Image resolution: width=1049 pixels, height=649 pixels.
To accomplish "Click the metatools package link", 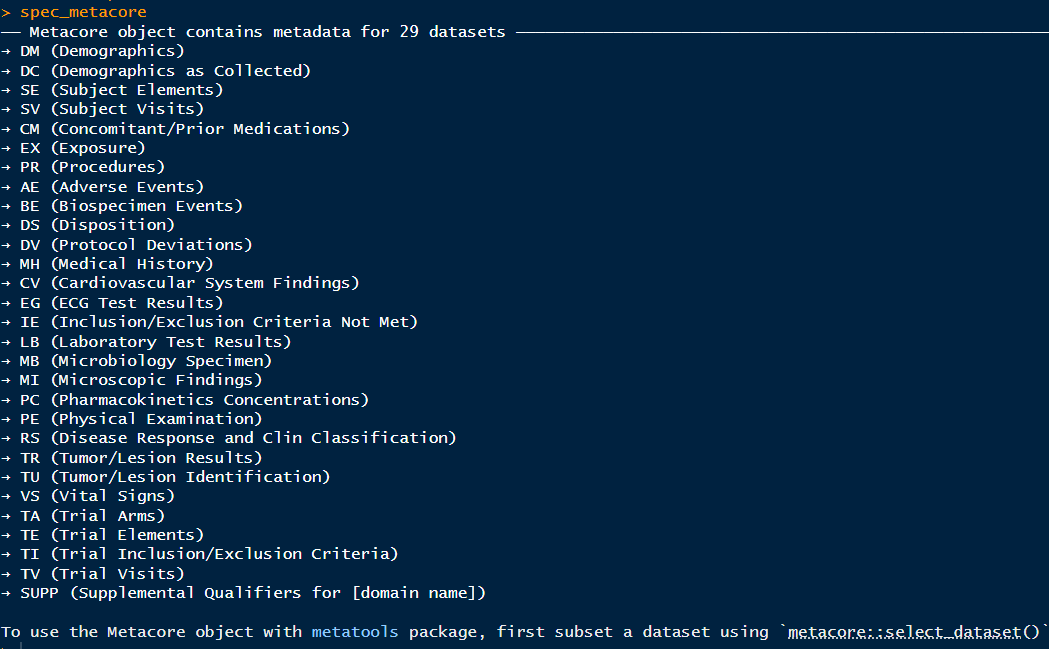I will click(x=354, y=631).
